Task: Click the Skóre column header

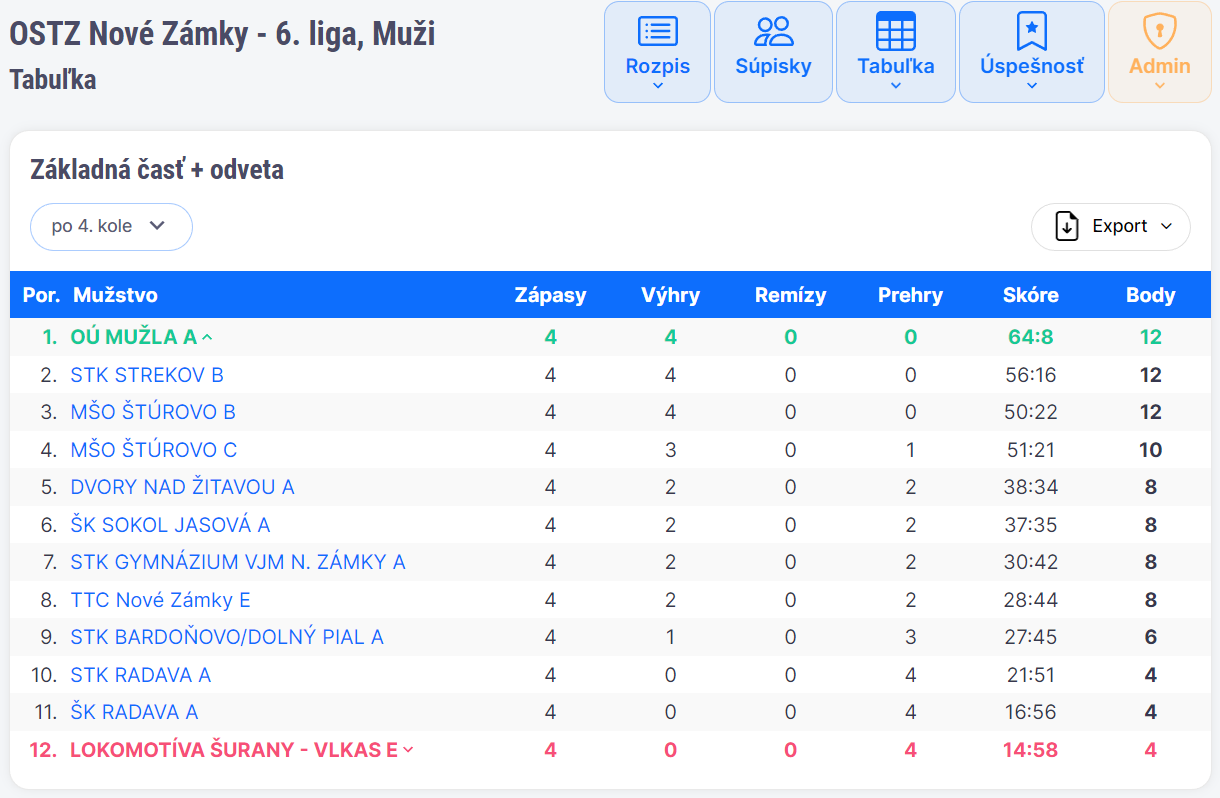Action: point(1031,295)
